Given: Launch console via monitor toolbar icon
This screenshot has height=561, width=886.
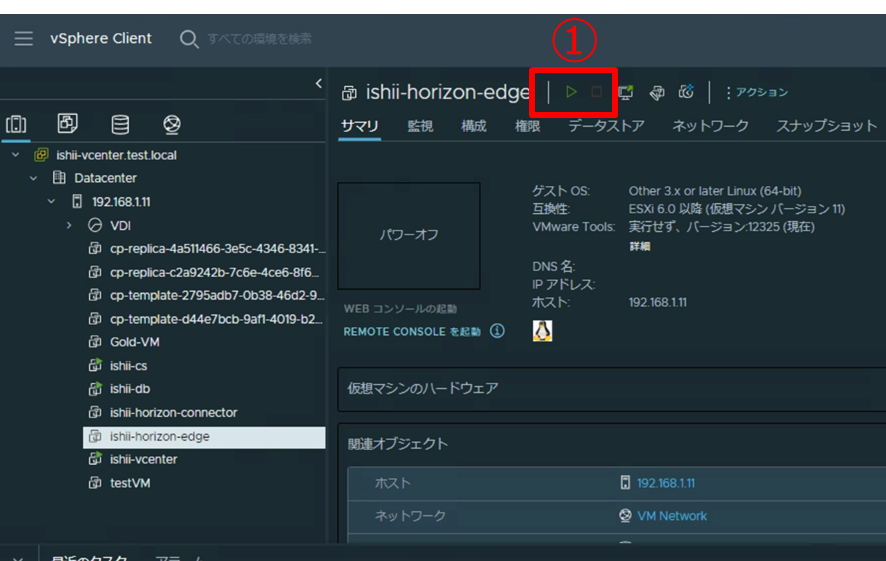Looking at the screenshot, I should [x=626, y=92].
